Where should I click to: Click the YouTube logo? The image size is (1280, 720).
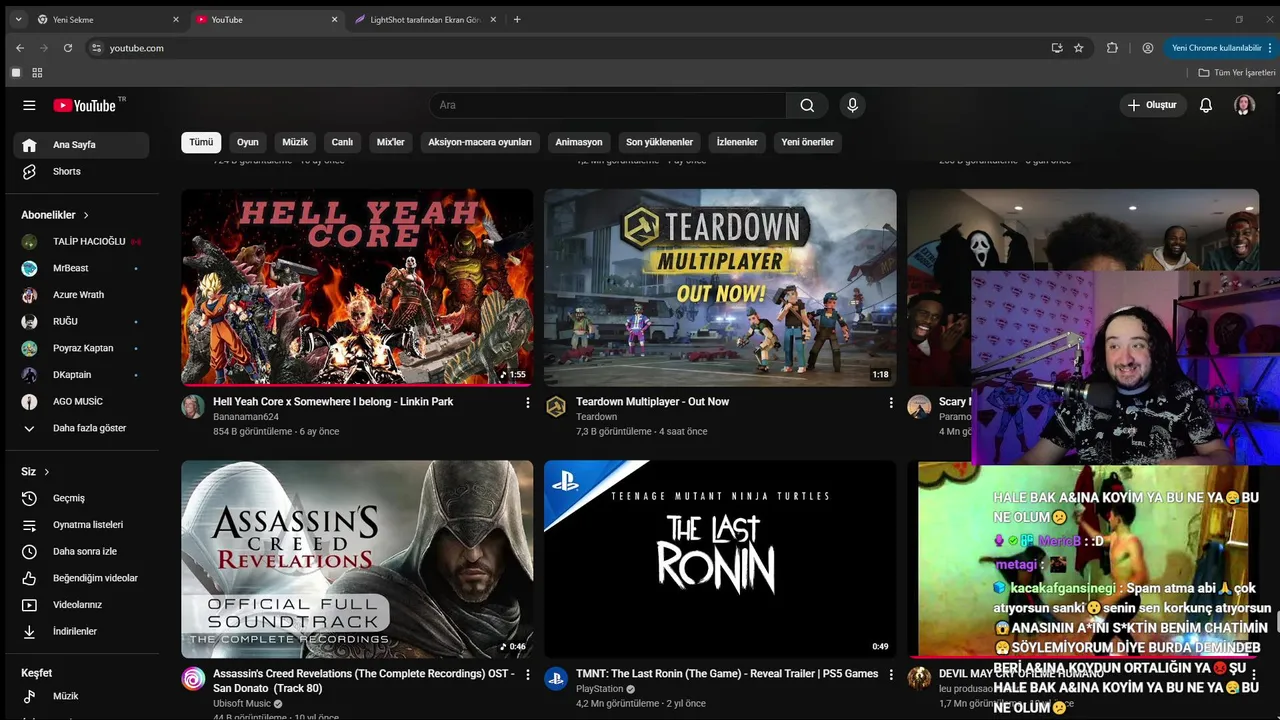86,105
